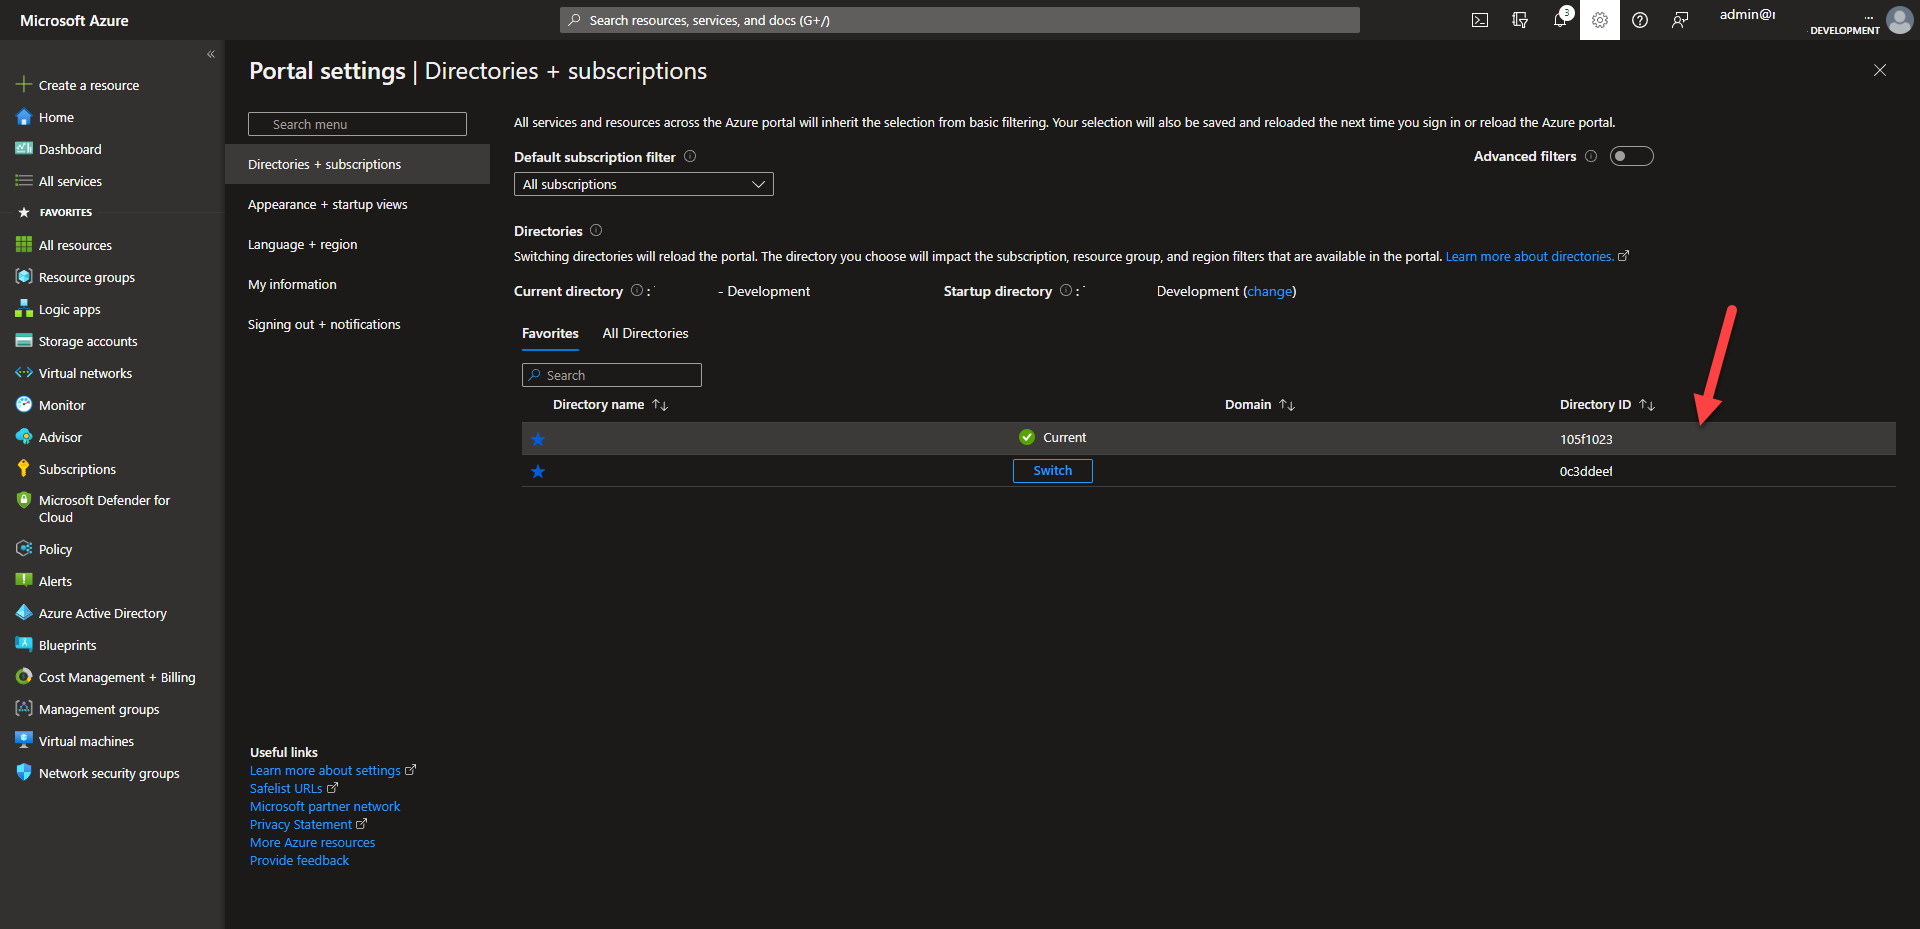
Task: Open Policy in sidebar
Action: coord(55,549)
